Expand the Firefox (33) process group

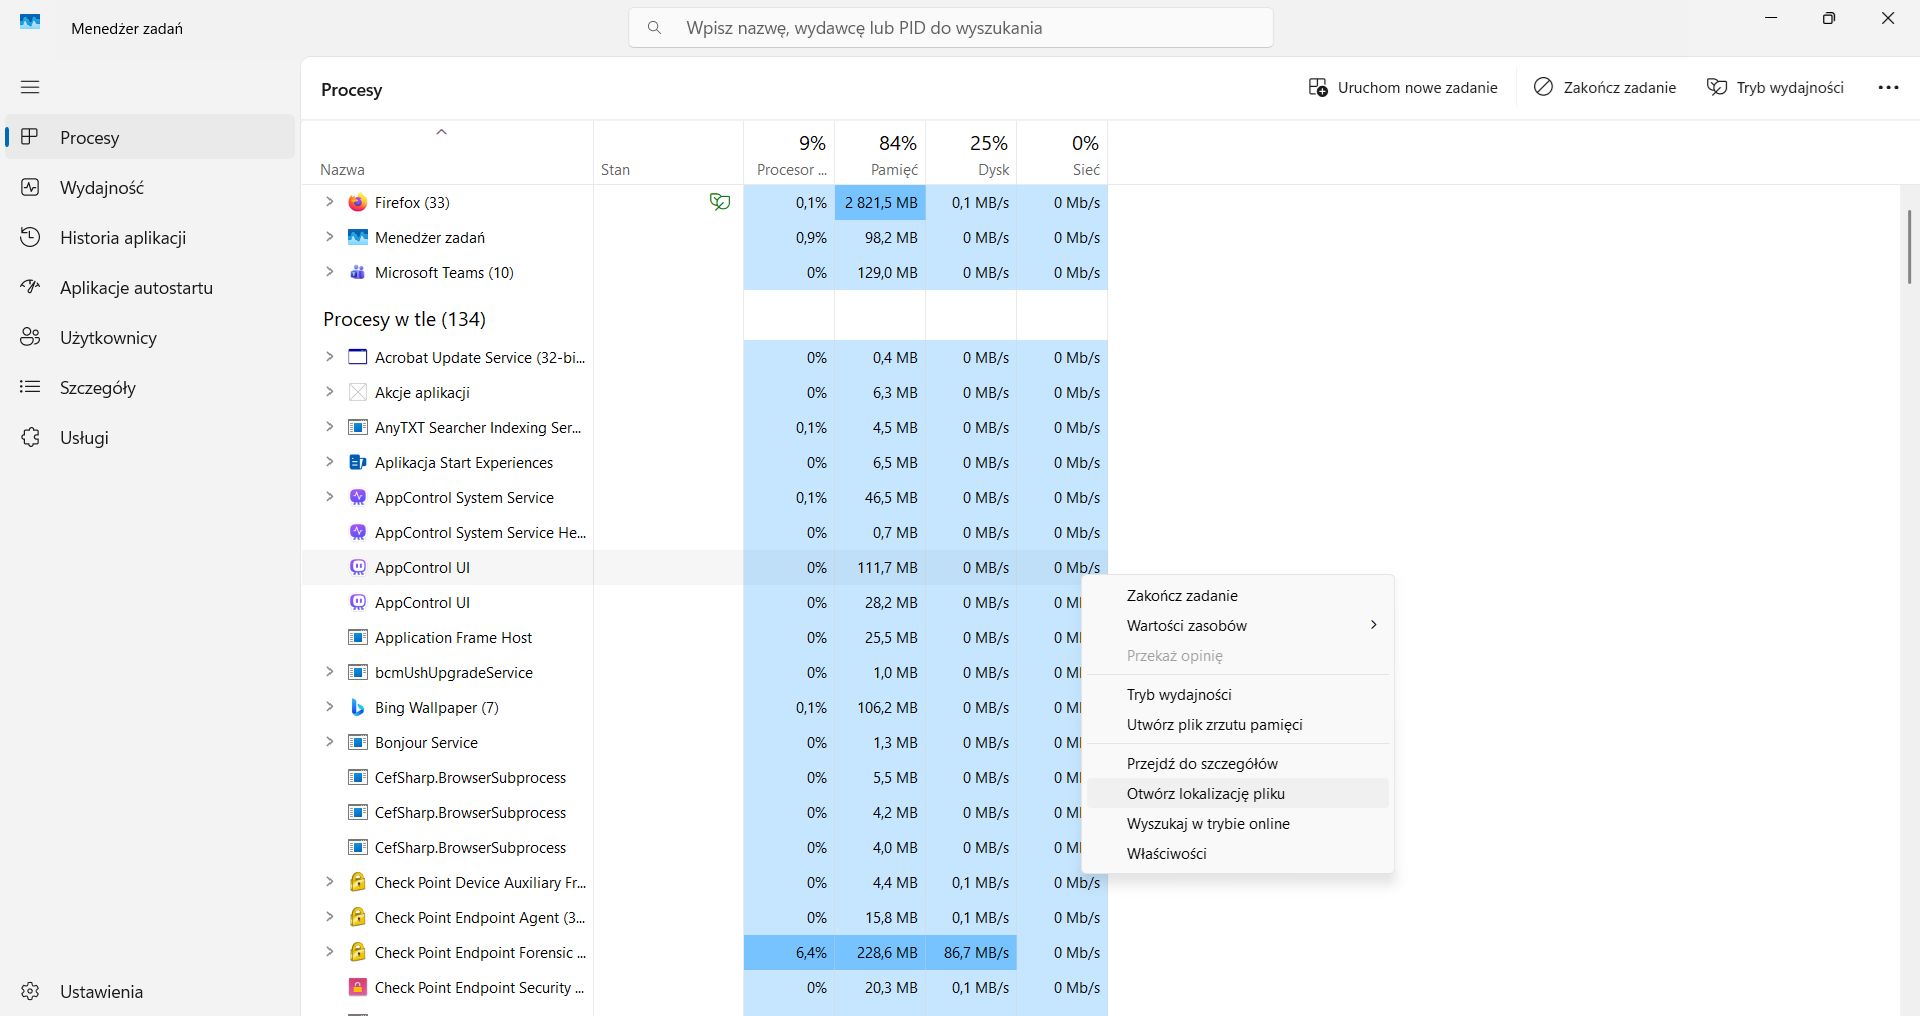tap(329, 202)
